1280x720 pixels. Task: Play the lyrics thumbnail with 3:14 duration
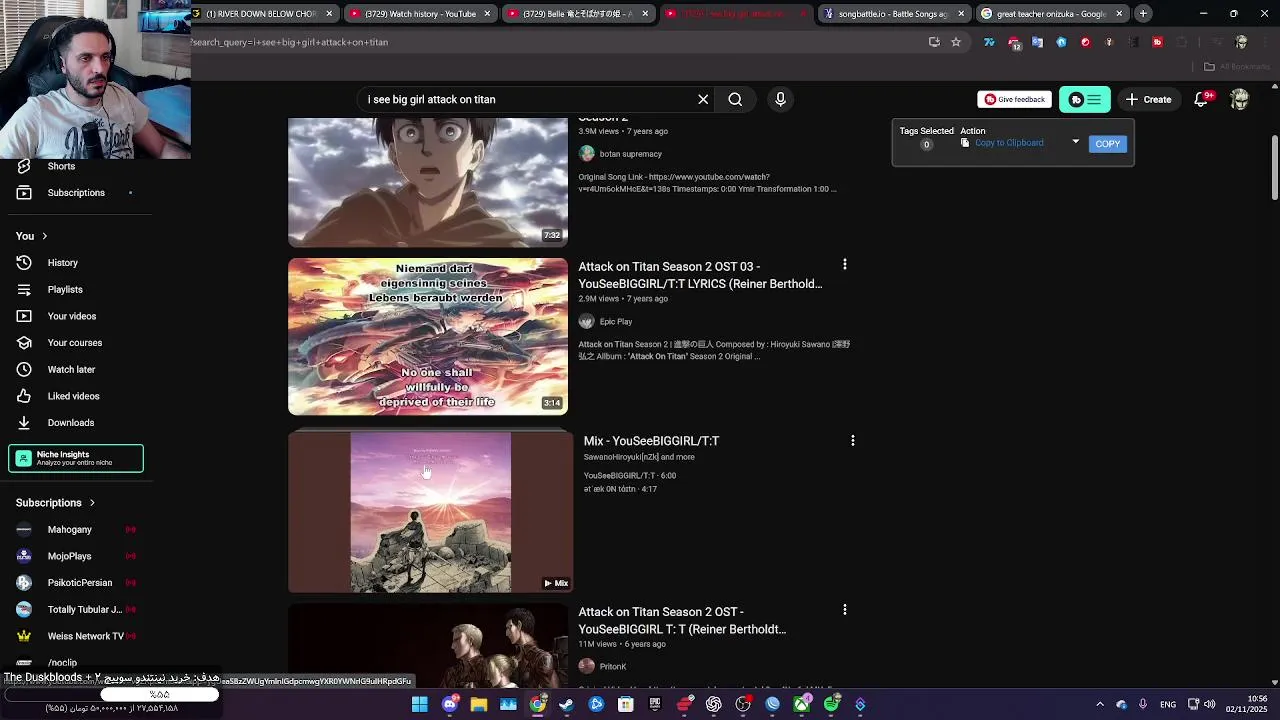click(x=428, y=336)
